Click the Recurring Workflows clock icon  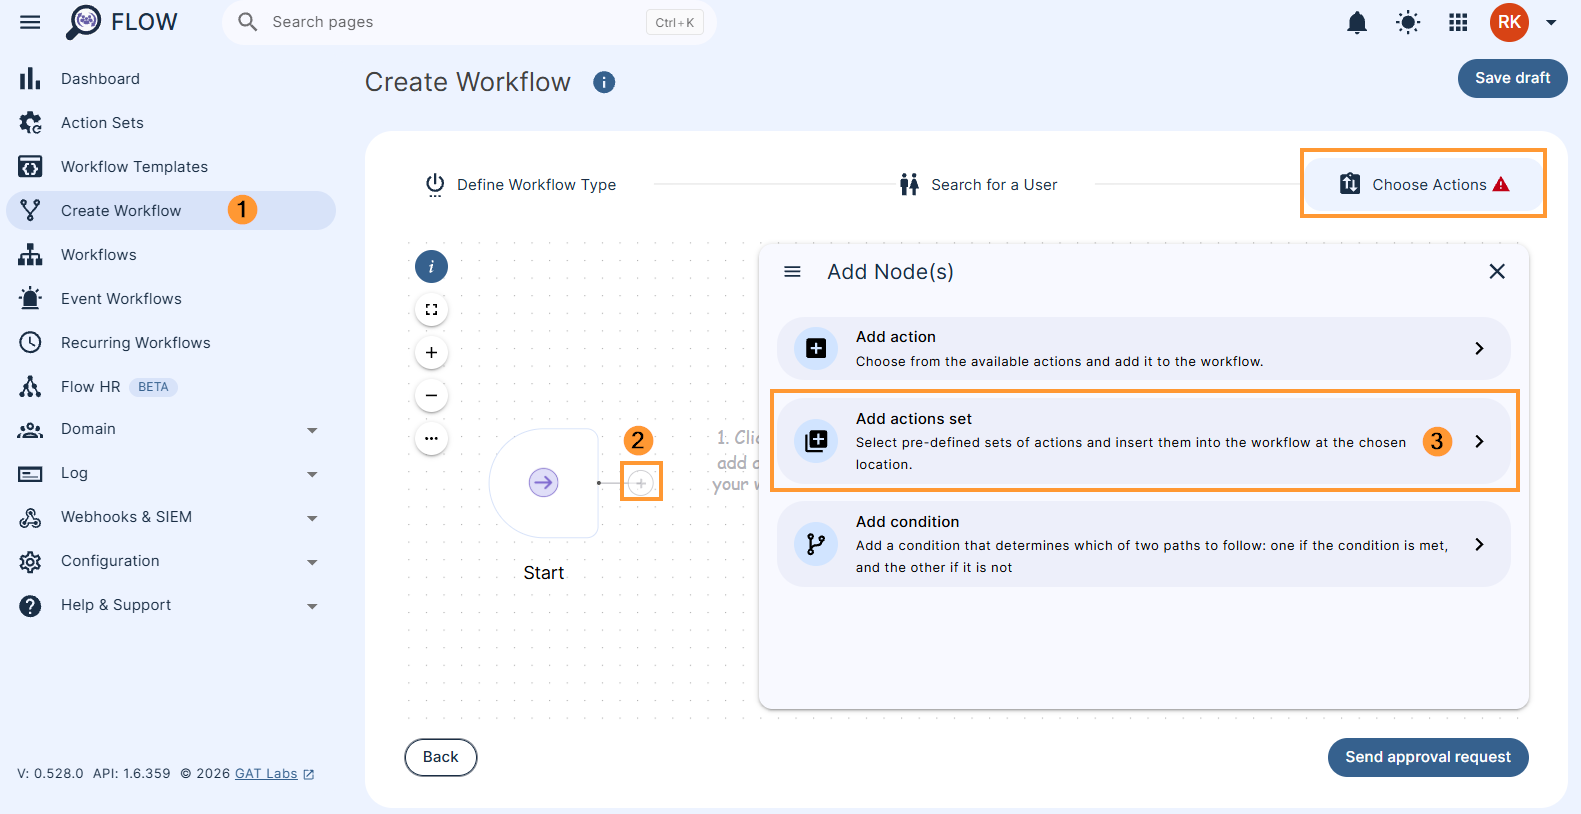click(30, 342)
